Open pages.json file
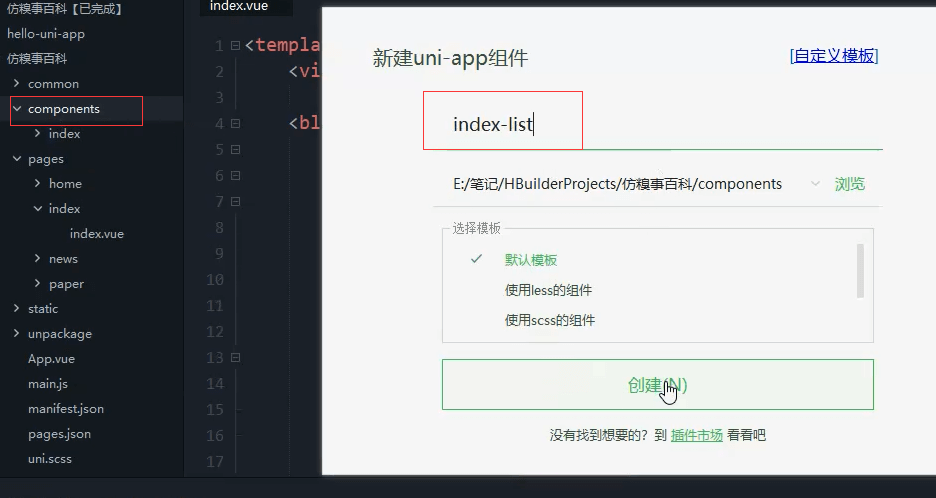Image resolution: width=936 pixels, height=498 pixels. tap(59, 434)
